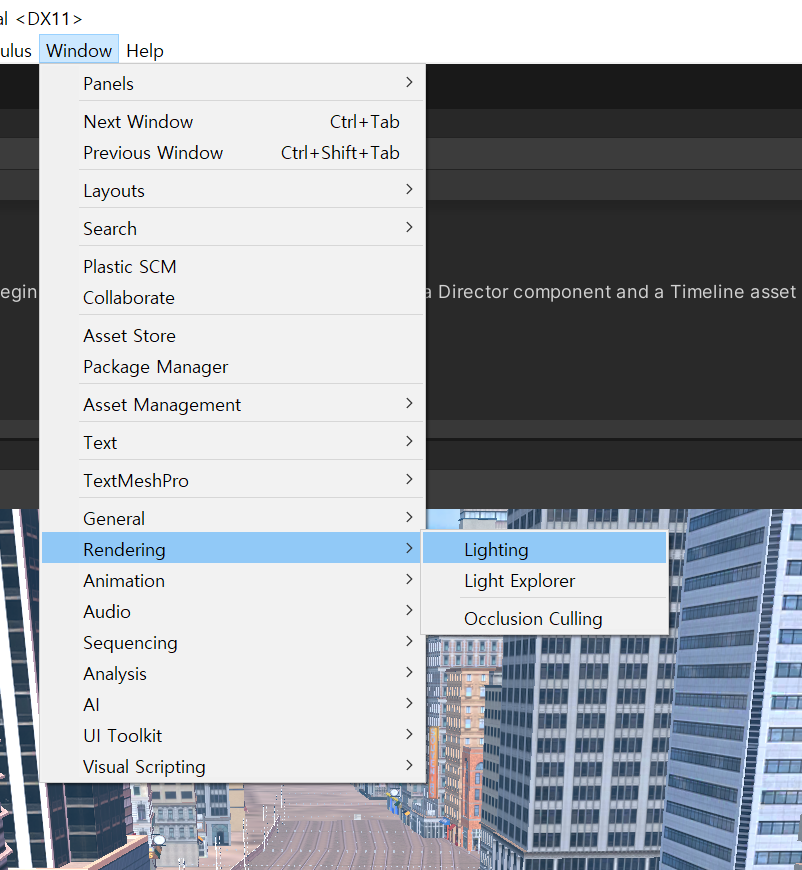Image resolution: width=802 pixels, height=870 pixels.
Task: Expand the Sequencing submenu
Action: click(x=233, y=643)
